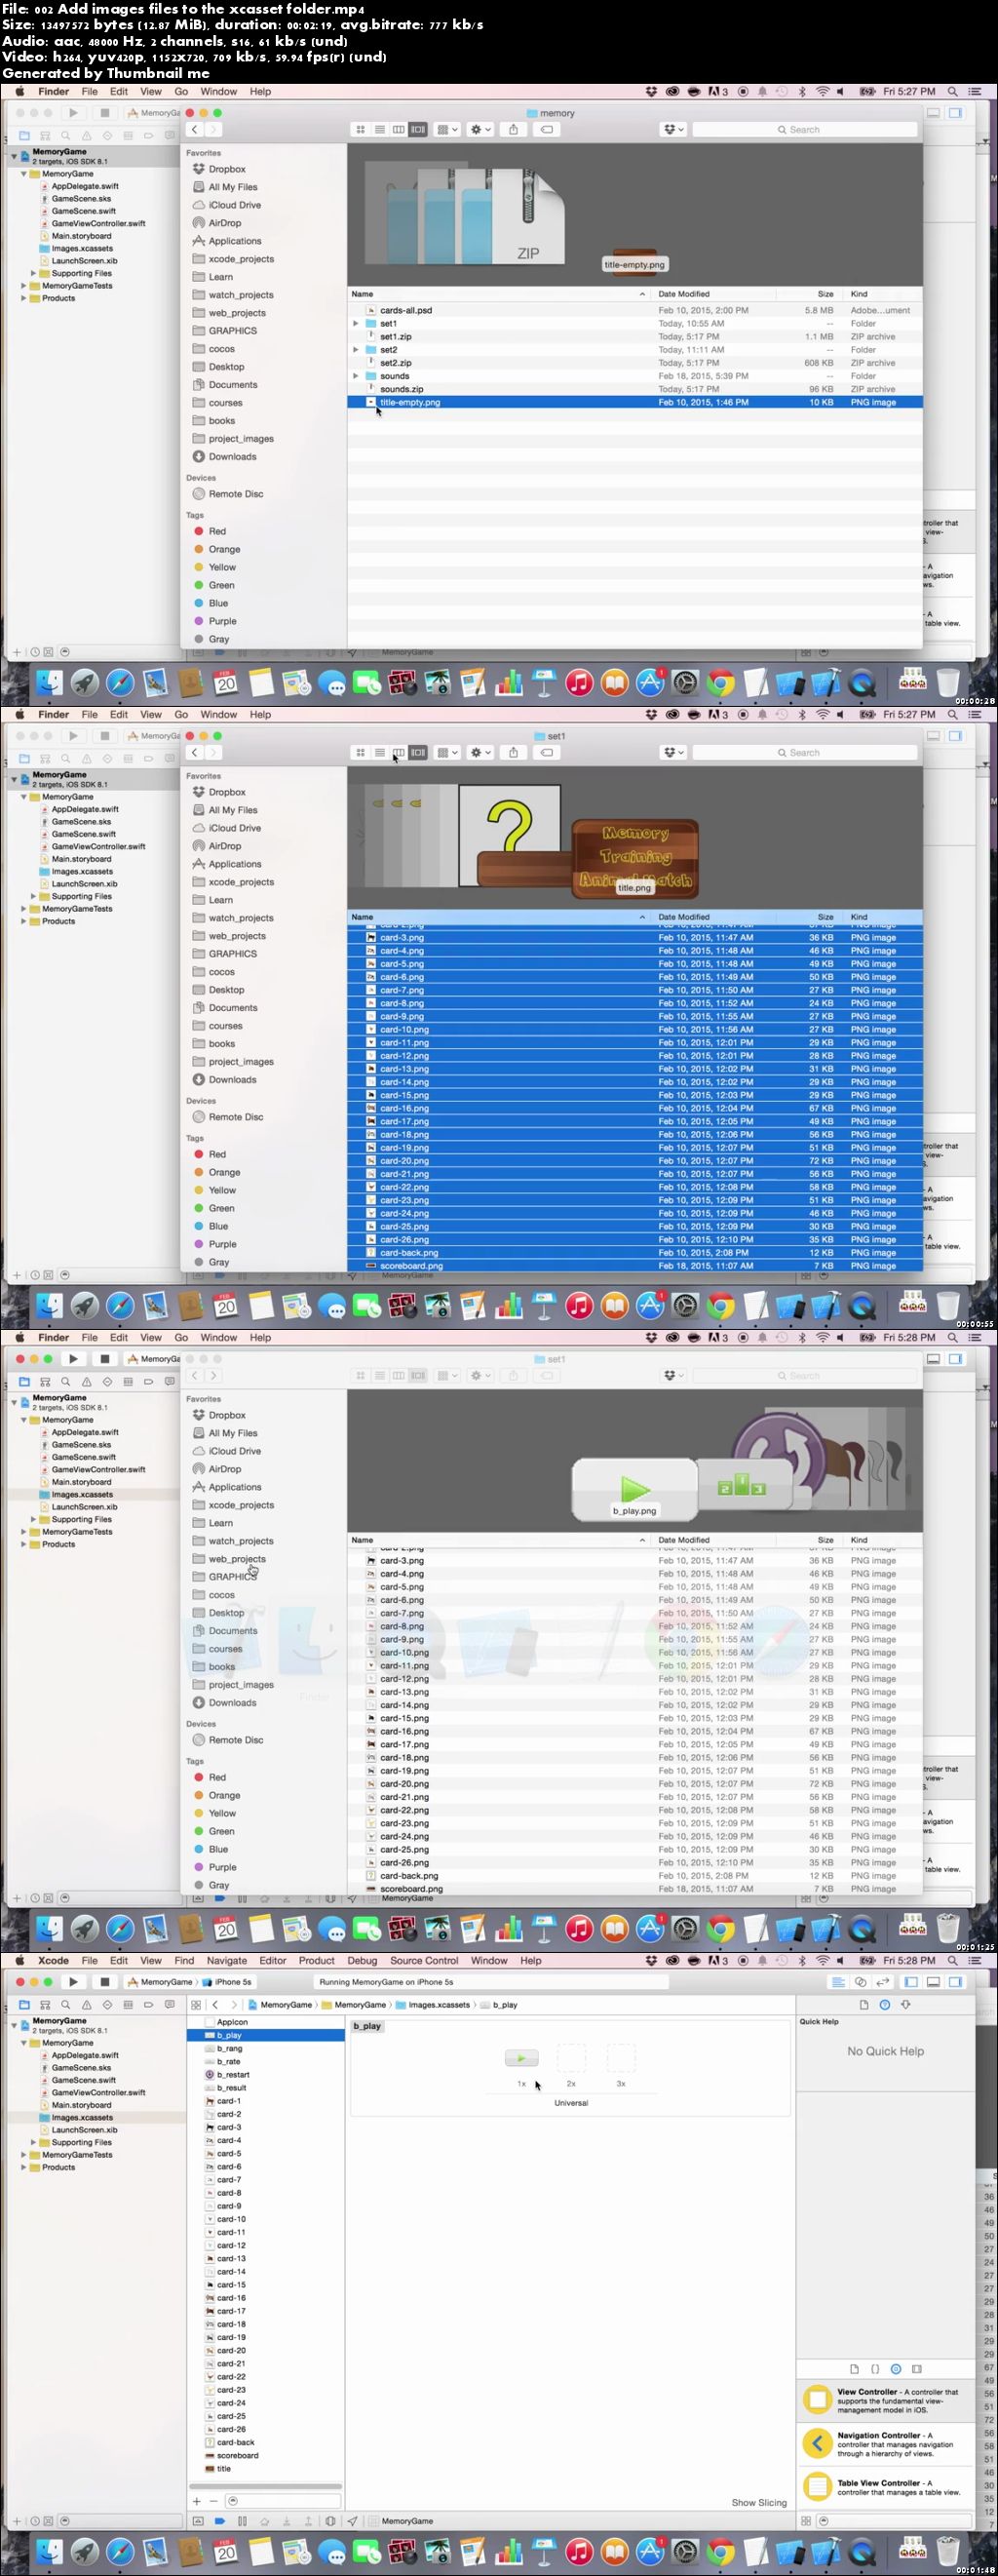The height and width of the screenshot is (2576, 998).
Task: Expand the set2 folder in the memory window
Action: (356, 349)
